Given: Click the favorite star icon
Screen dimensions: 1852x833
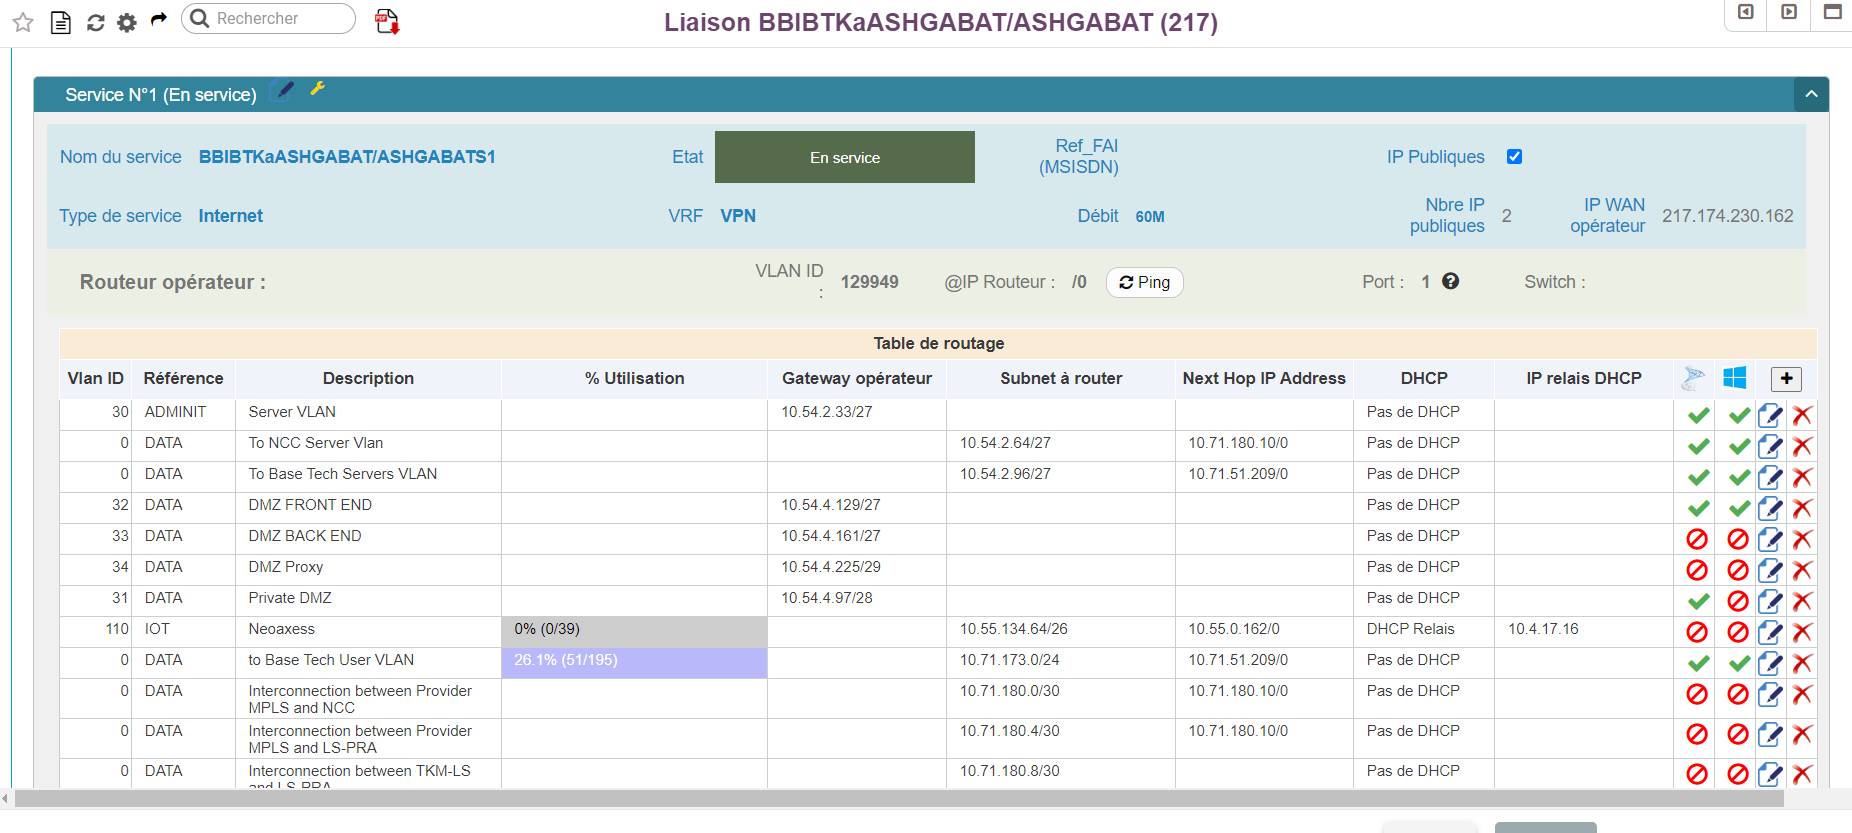Looking at the screenshot, I should [23, 22].
